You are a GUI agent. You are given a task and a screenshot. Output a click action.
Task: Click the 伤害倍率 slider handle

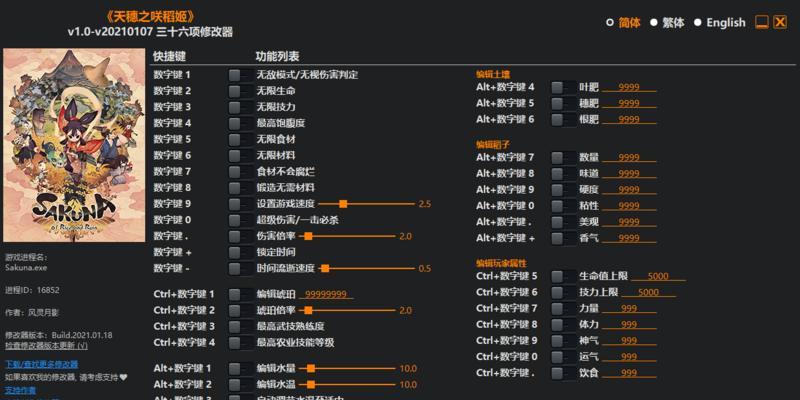(308, 236)
